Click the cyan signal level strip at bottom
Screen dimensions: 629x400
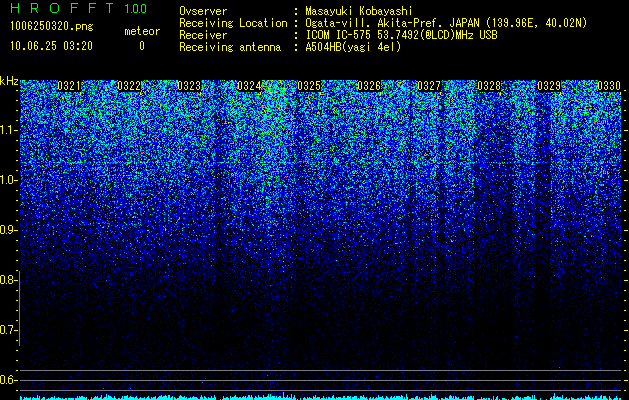[x=321, y=397]
